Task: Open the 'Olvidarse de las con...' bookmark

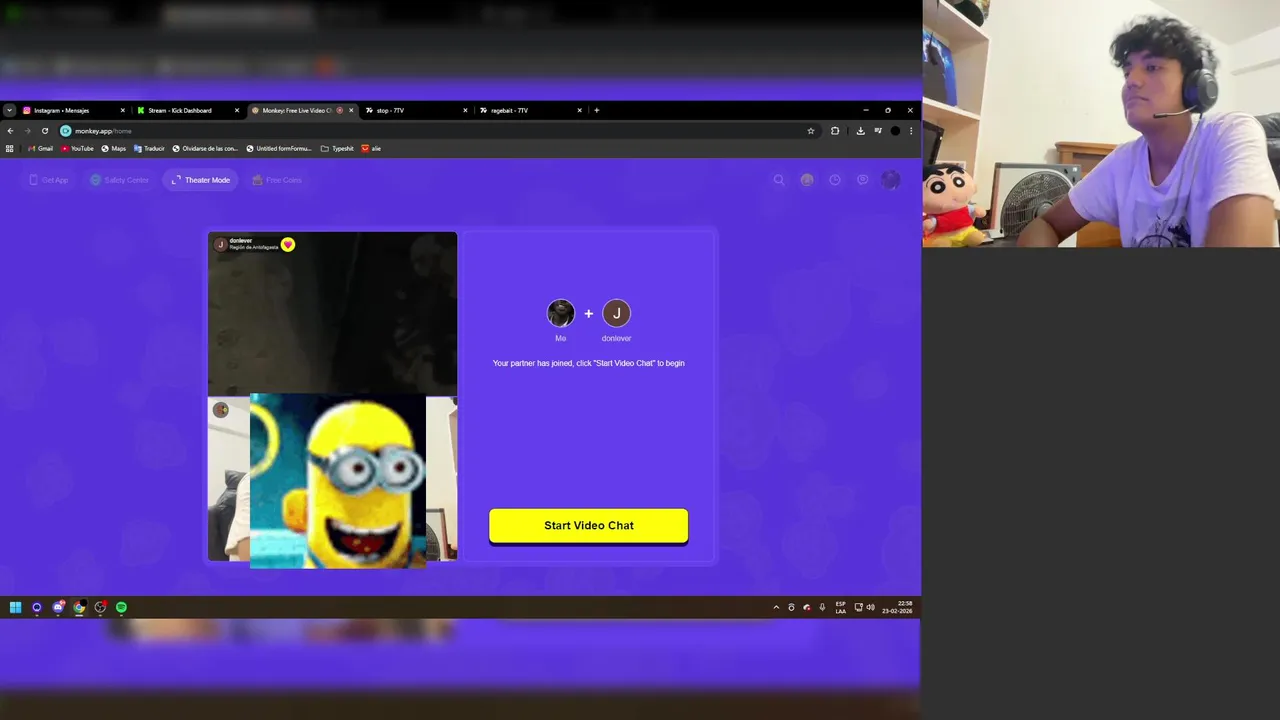Action: [205, 148]
